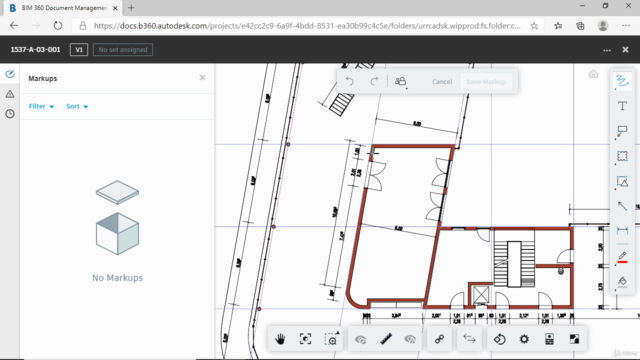The image size is (640, 360).
Task: Click the No set assigned label
Action: pos(123,49)
